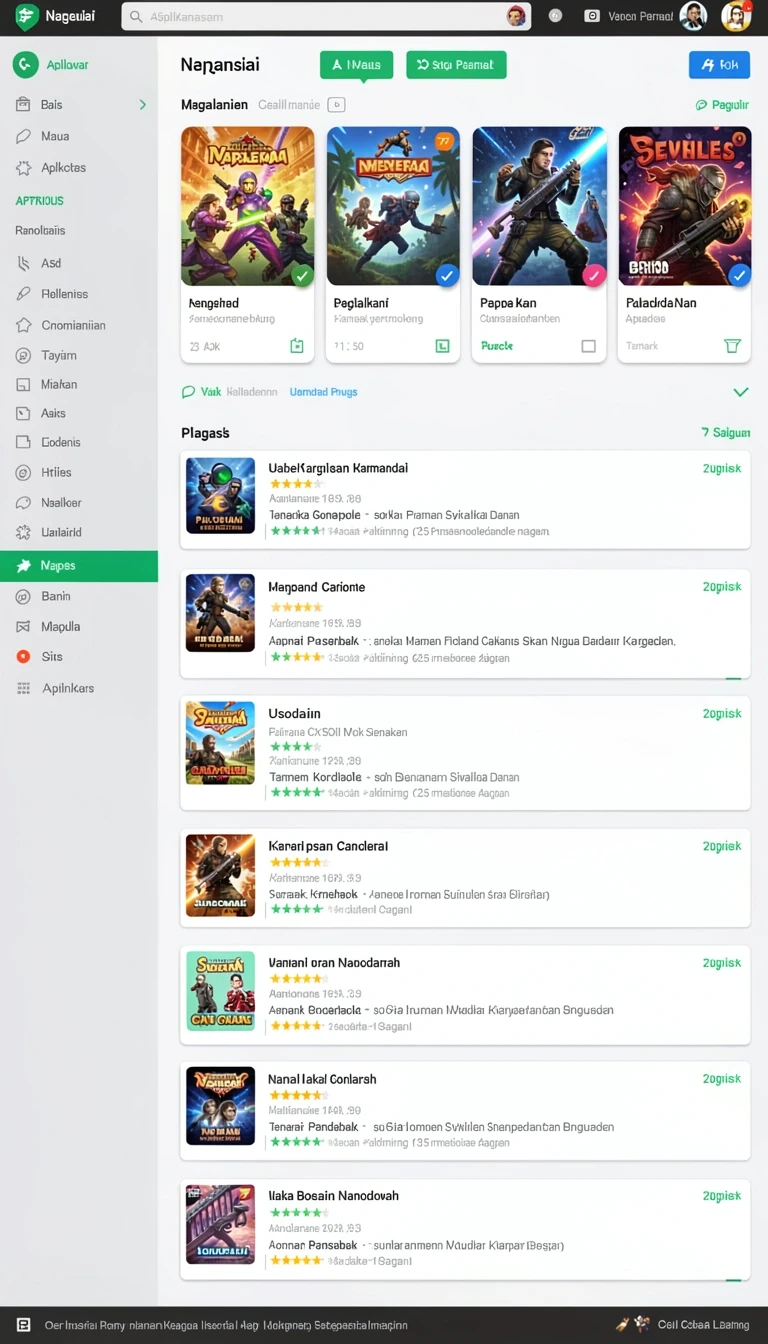The height and width of the screenshot is (1344, 768).
Task: Click the star rating of Karerl psan Cancleral
Action: click(x=296, y=862)
